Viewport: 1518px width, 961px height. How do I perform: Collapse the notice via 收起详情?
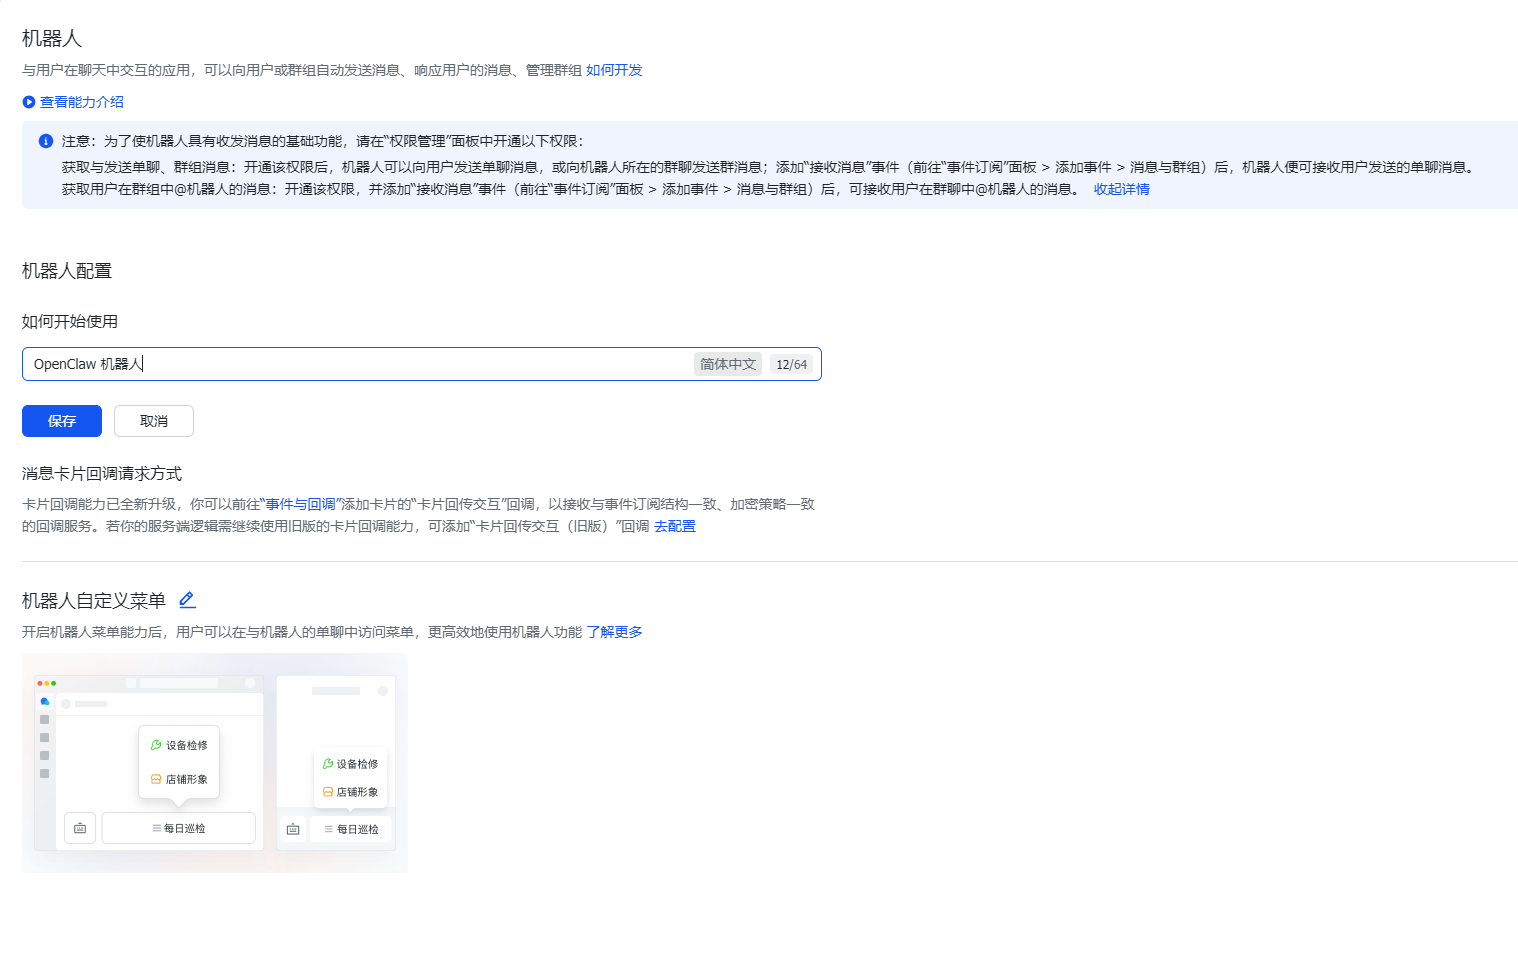tap(1121, 189)
